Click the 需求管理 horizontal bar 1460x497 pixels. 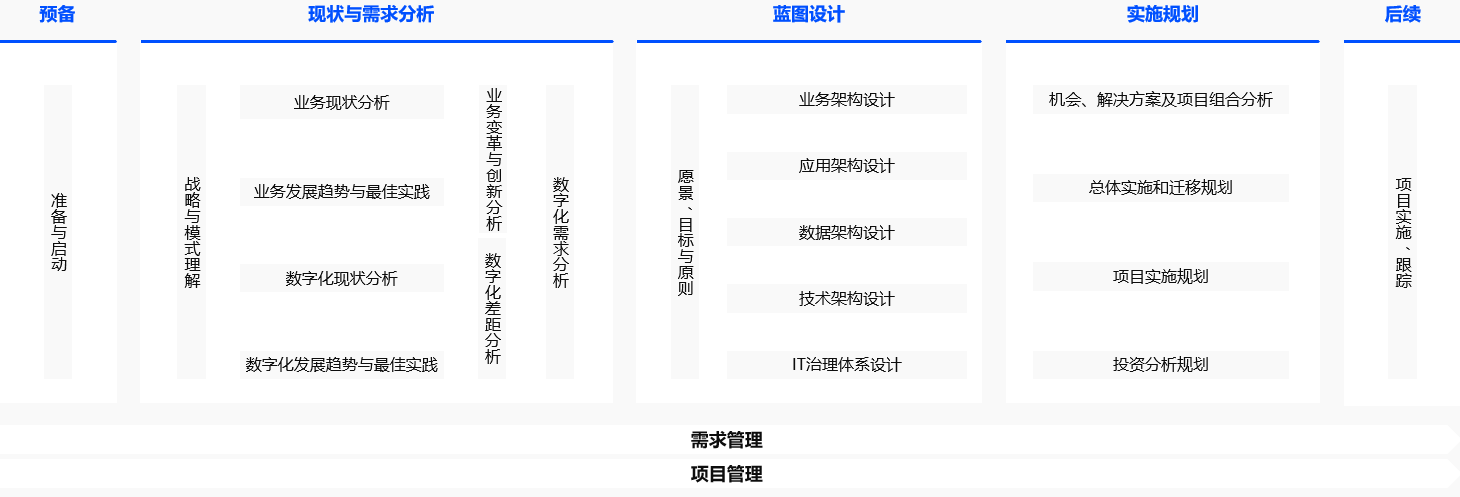pos(727,440)
